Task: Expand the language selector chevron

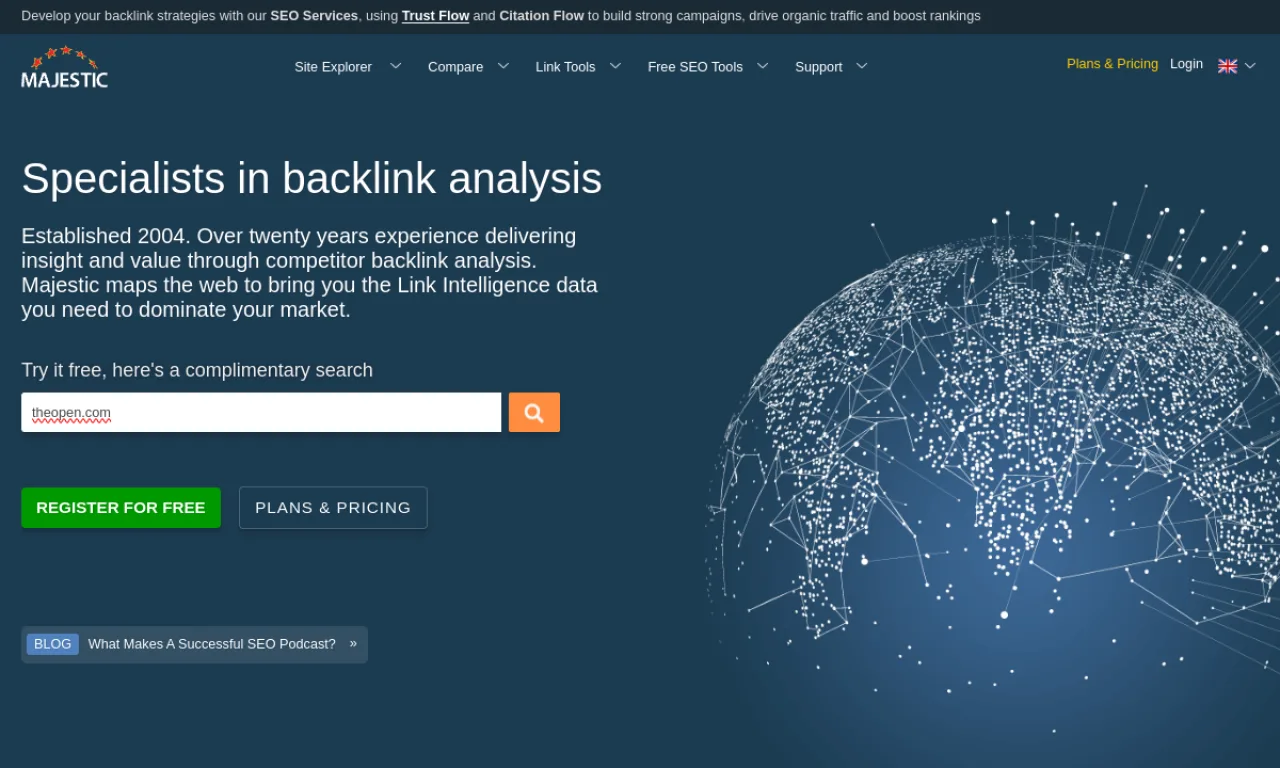Action: (1250, 66)
